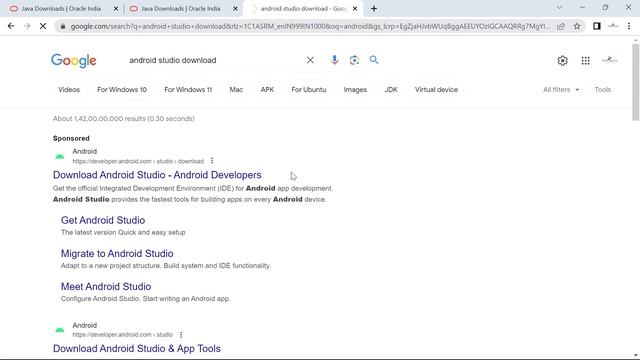
Task: Apply the For Windows 11 filter
Action: [x=188, y=89]
